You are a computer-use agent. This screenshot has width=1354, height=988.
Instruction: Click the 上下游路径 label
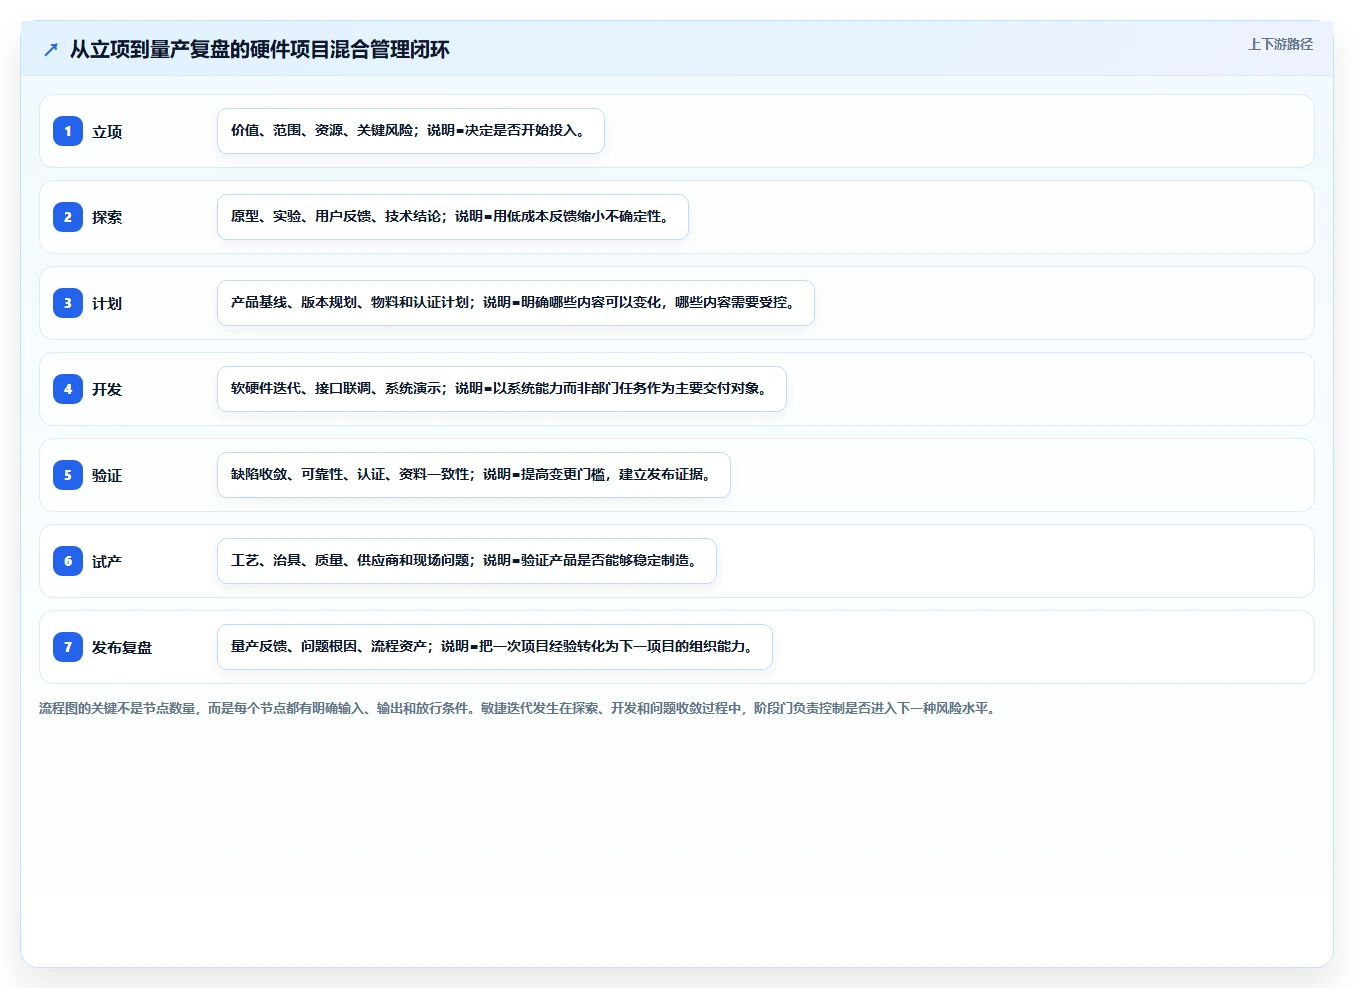click(1280, 44)
